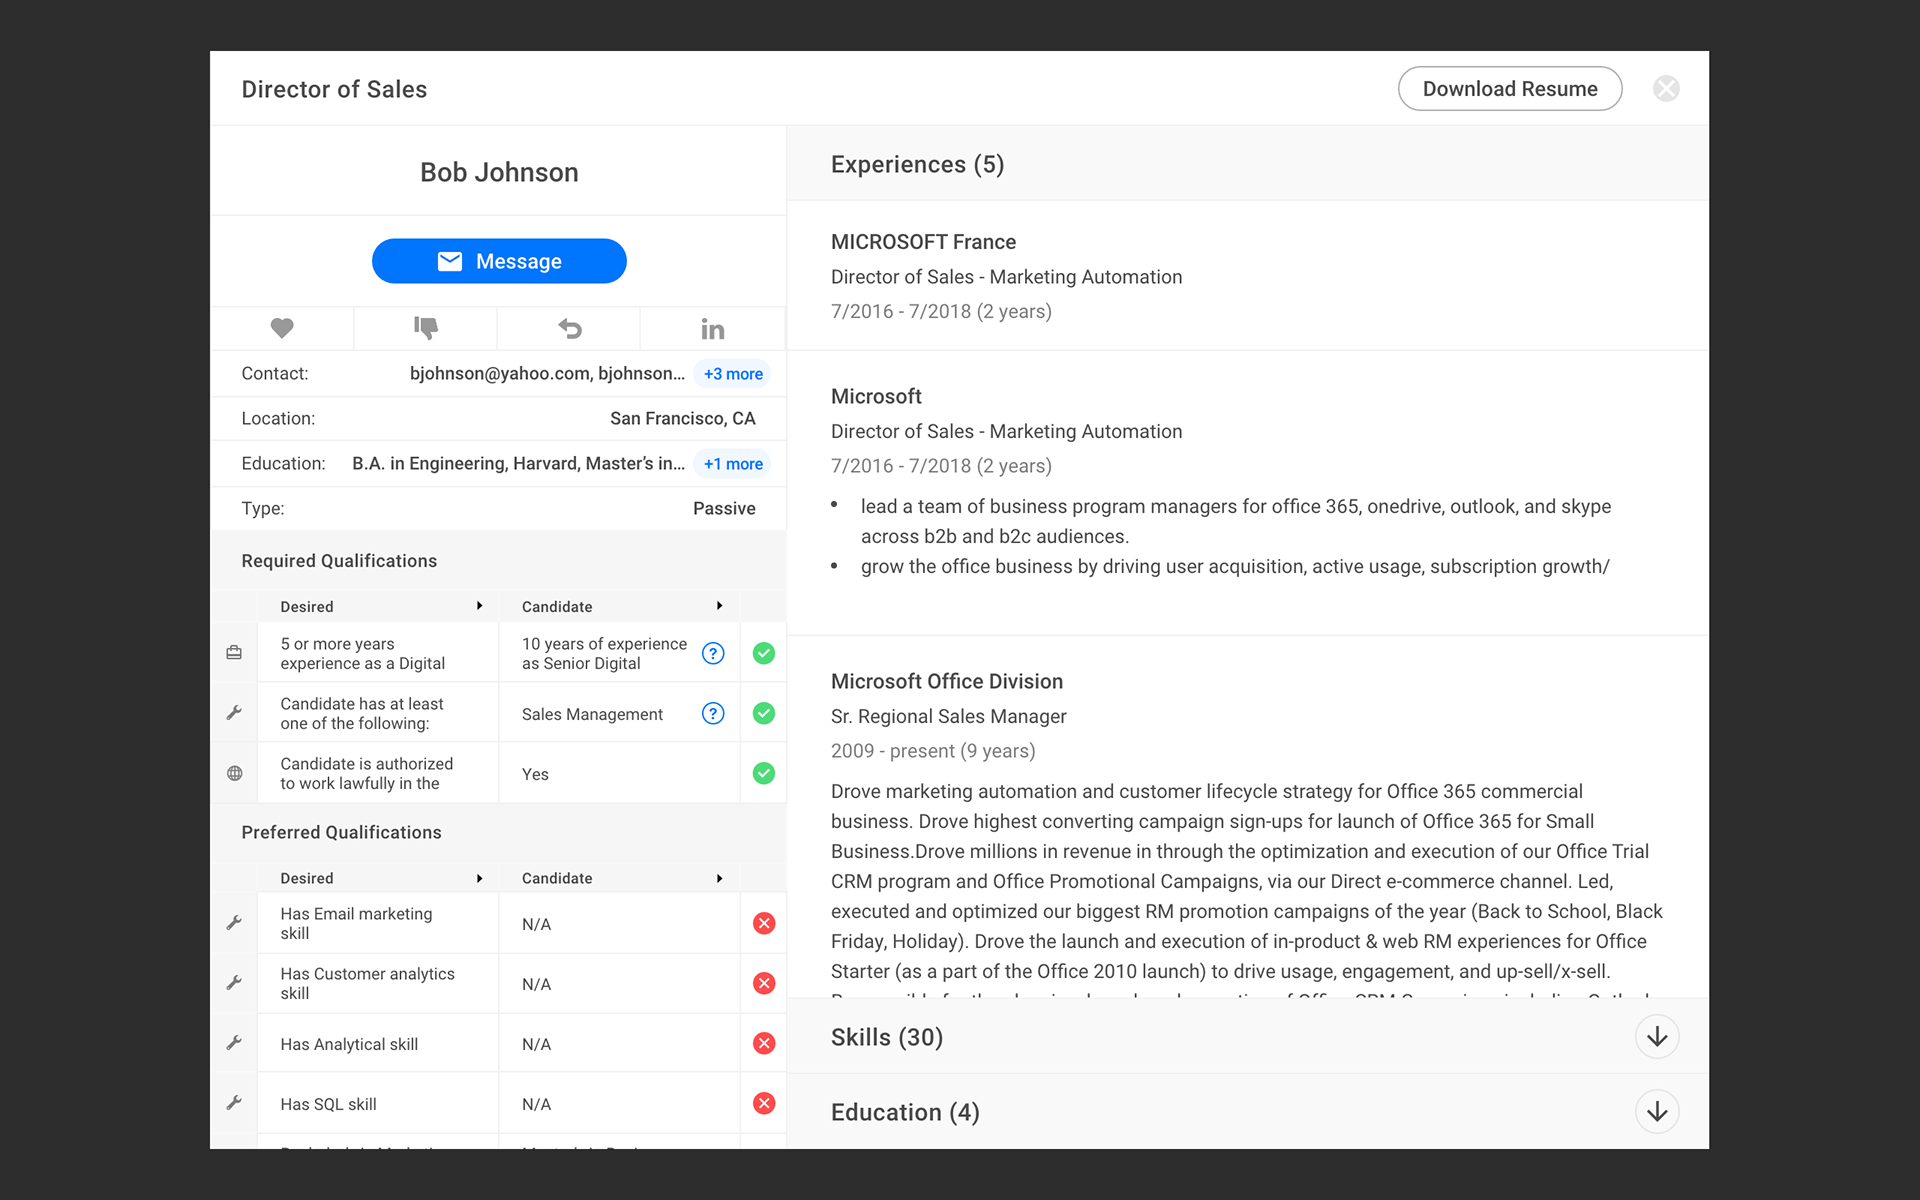Click the thumbs-down reject icon
Image resolution: width=1920 pixels, height=1200 pixels.
pos(426,328)
